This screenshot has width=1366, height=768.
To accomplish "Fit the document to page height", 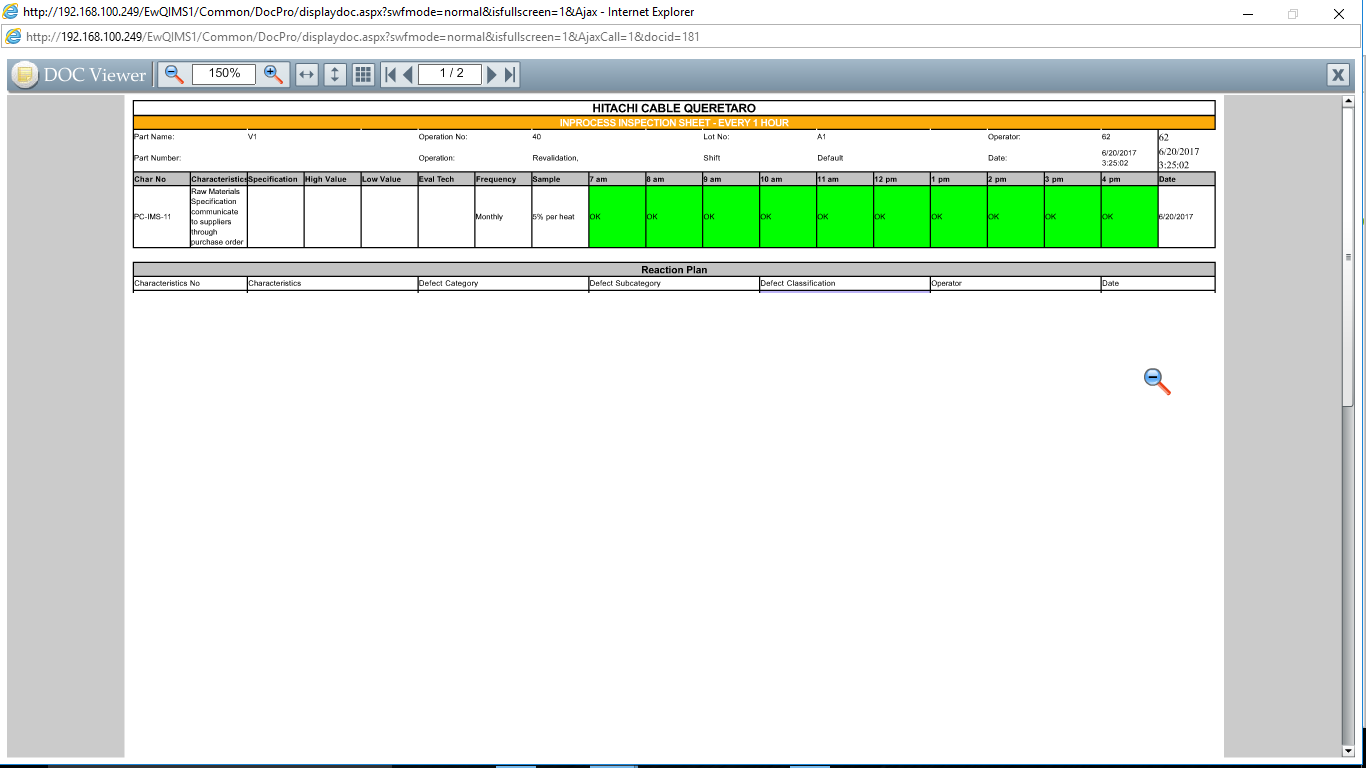I will coord(335,74).
